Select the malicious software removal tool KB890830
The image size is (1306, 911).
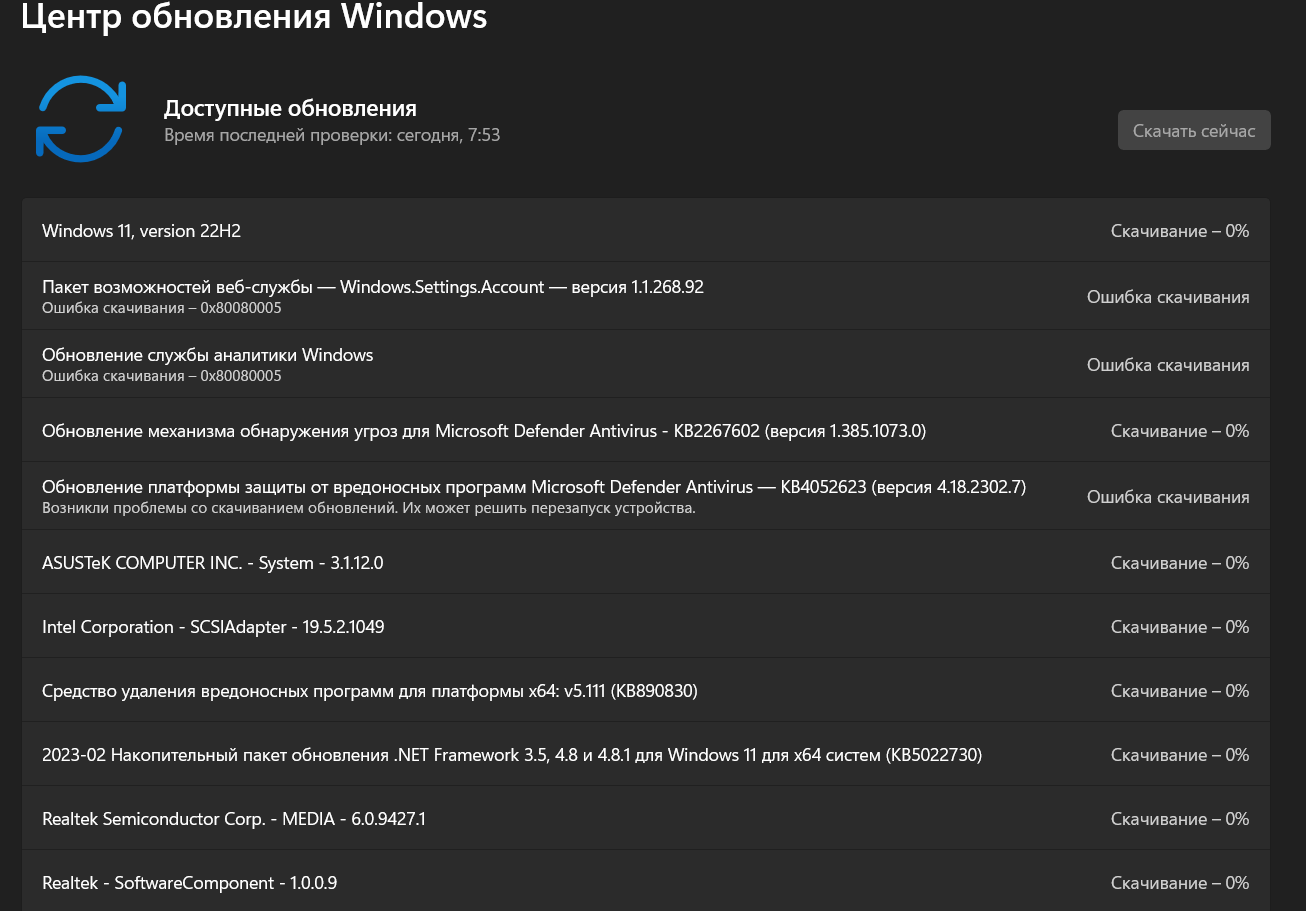pos(646,690)
